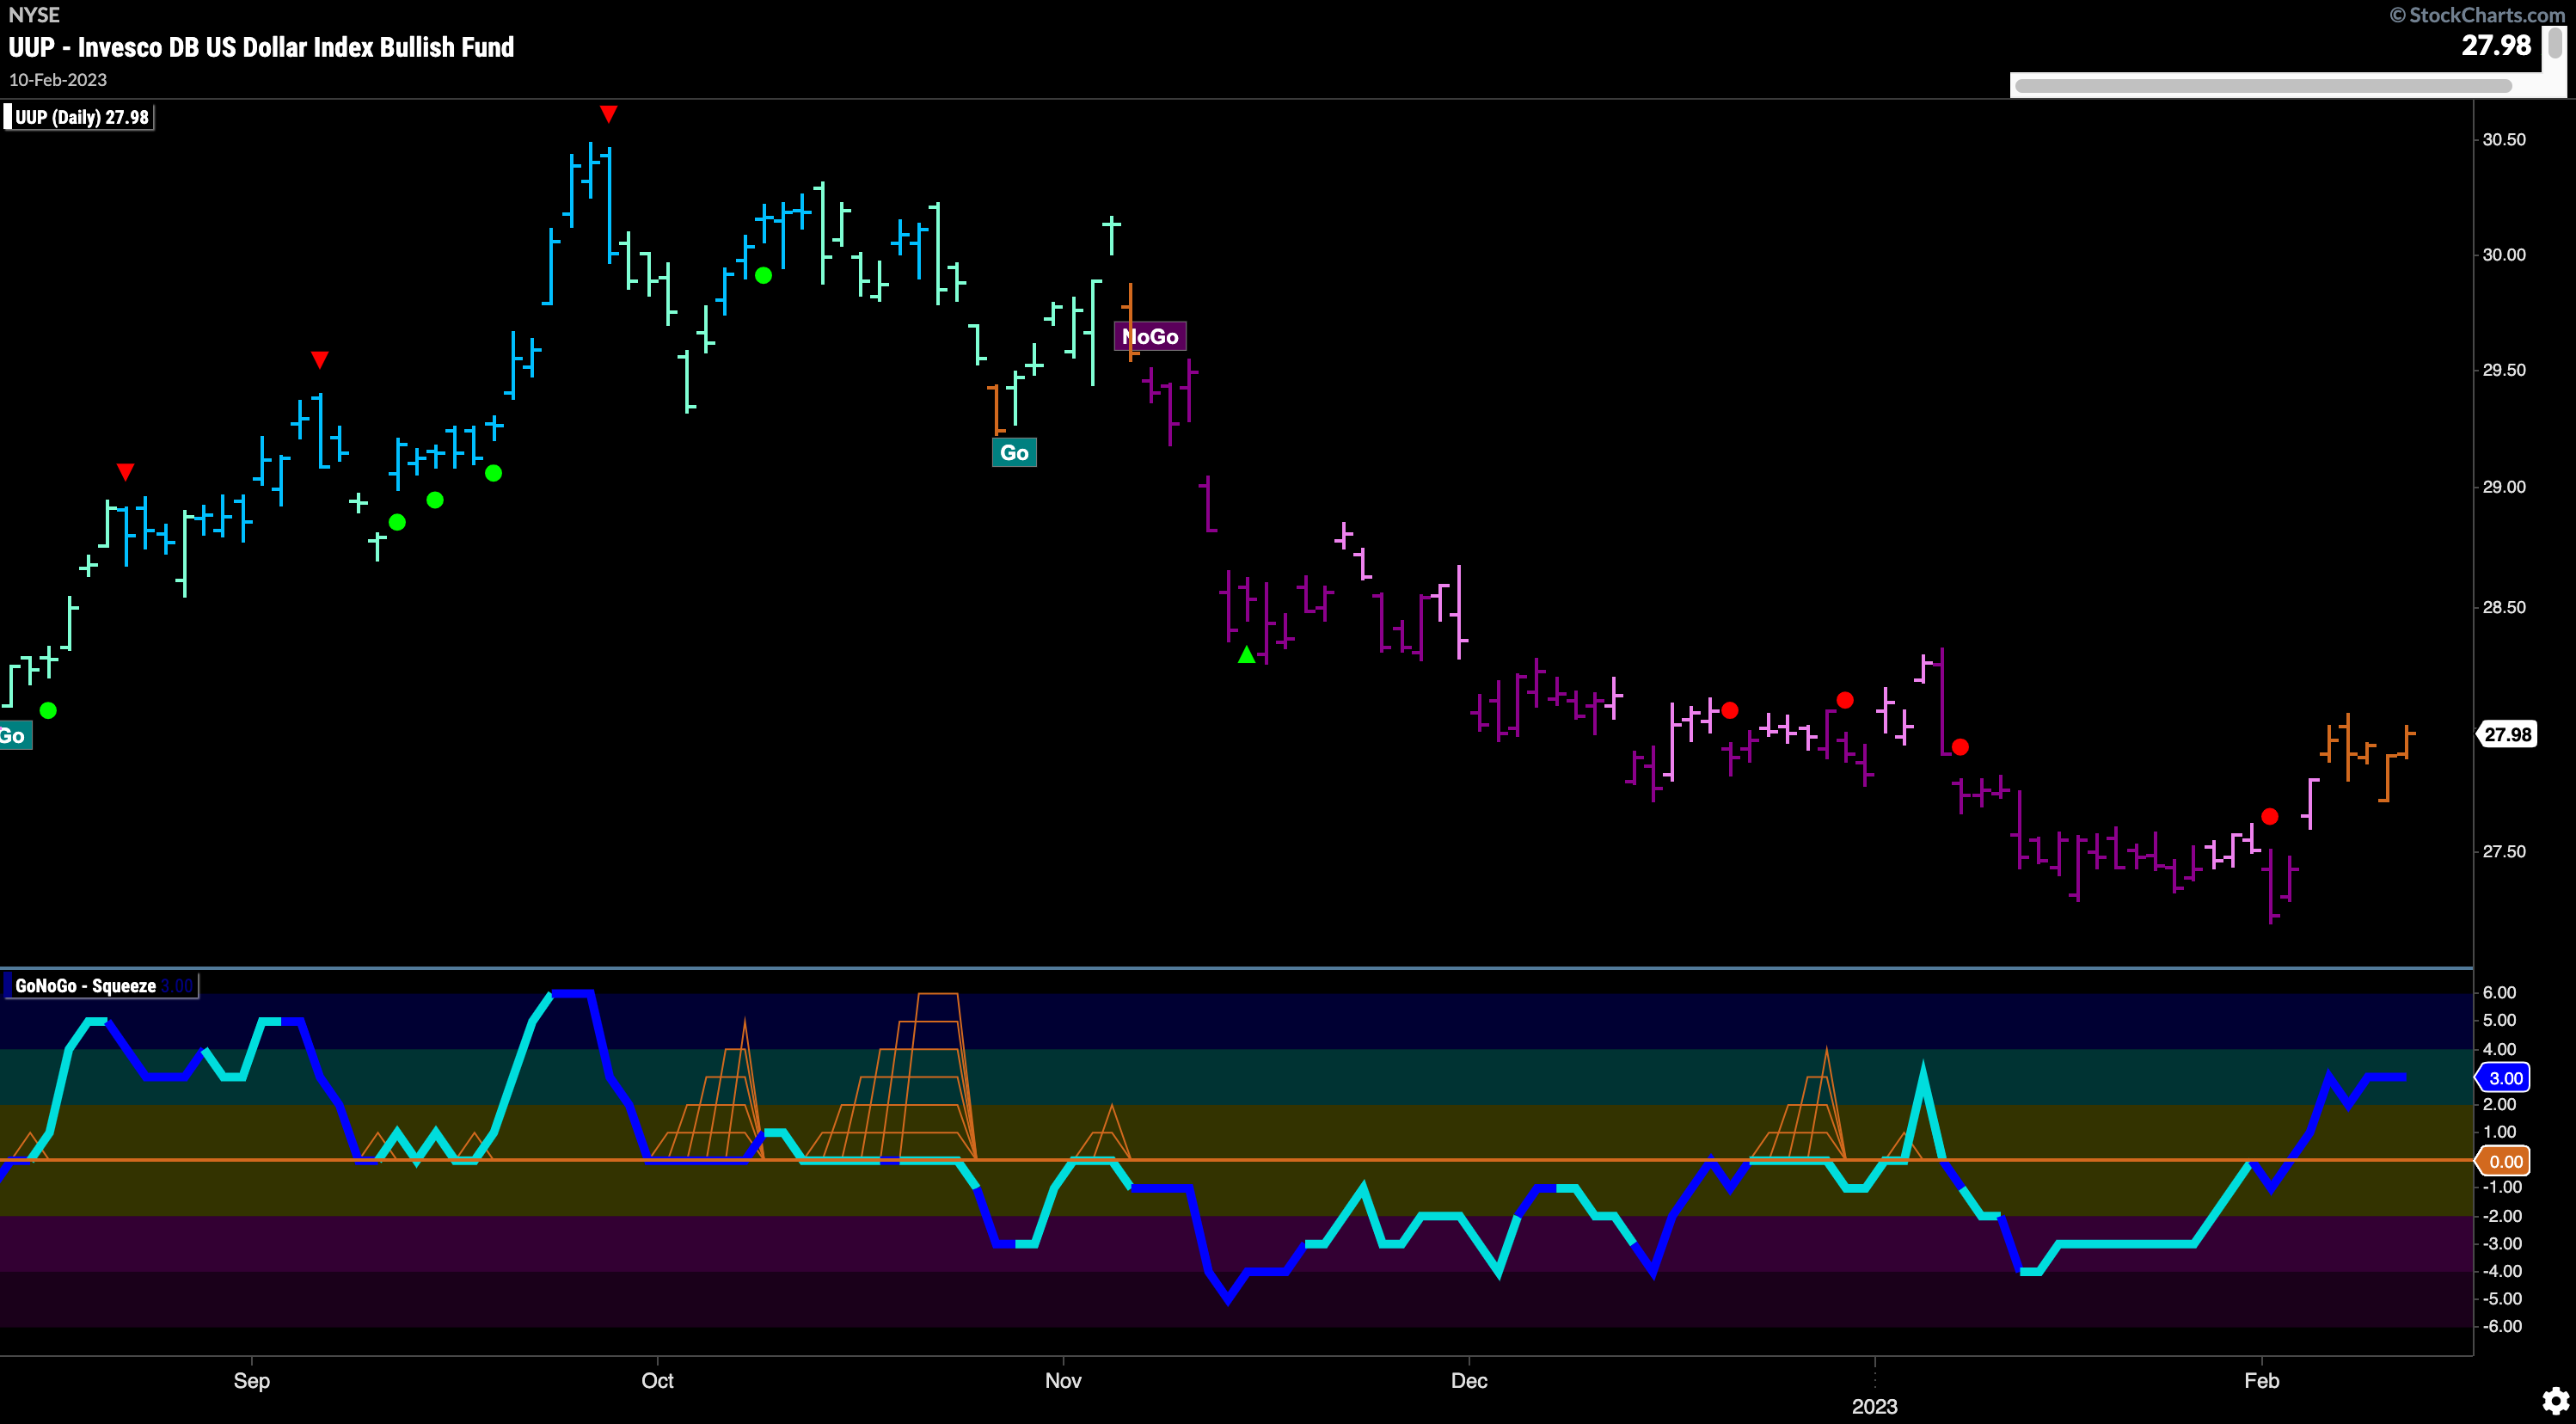
Task: Click the green dot near the left Go label
Action: (48, 711)
